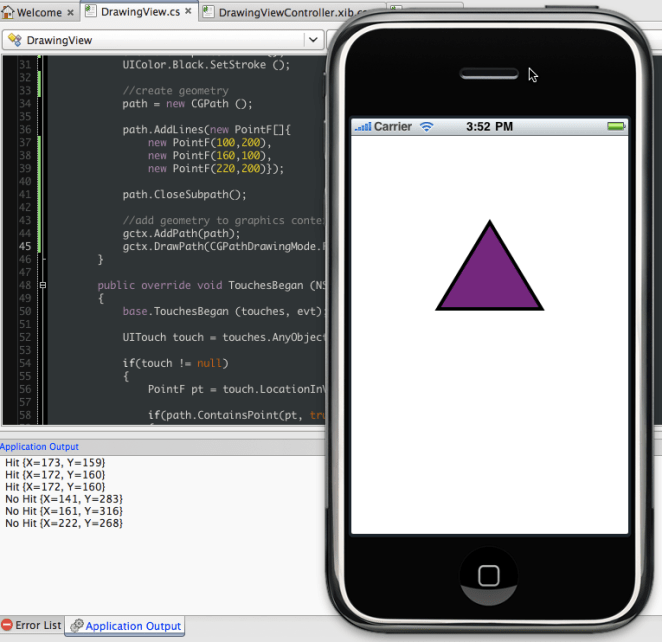Open the Welcome tab
The image size is (662, 642).
(x=39, y=12)
